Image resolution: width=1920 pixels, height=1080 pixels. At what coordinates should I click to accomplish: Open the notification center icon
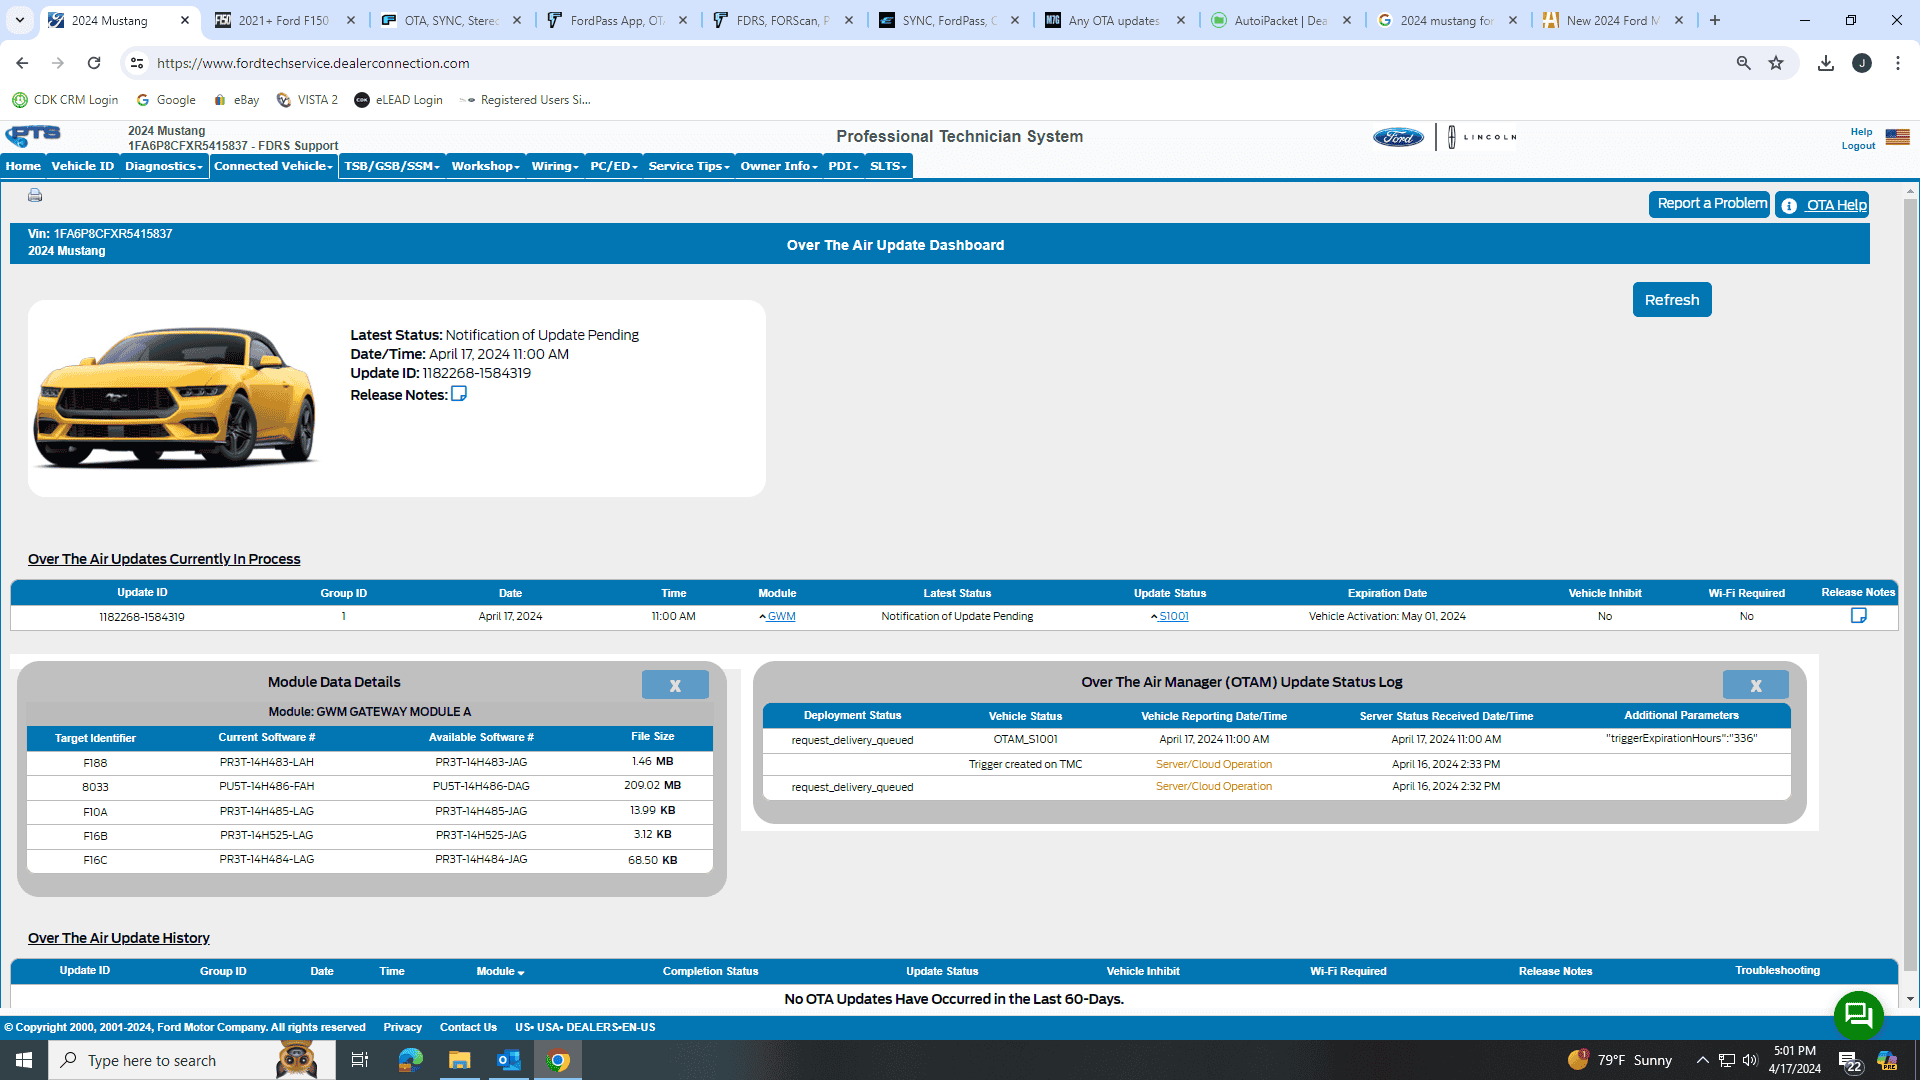point(1849,1061)
